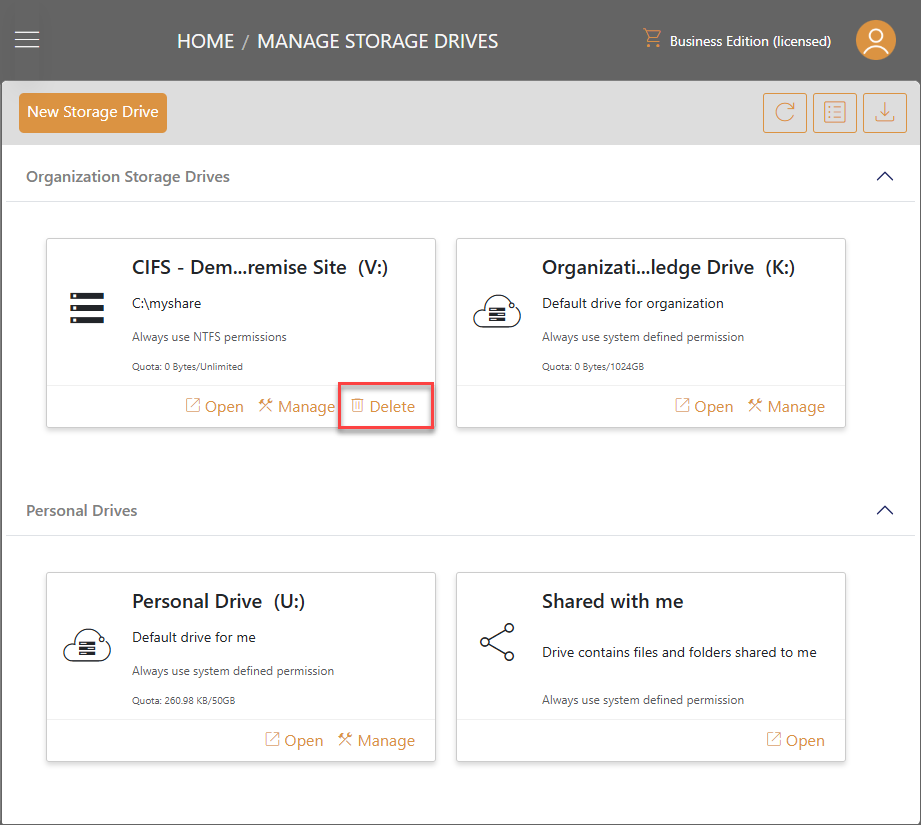
Task: Open the user profile avatar
Action: pyautogui.click(x=875, y=40)
